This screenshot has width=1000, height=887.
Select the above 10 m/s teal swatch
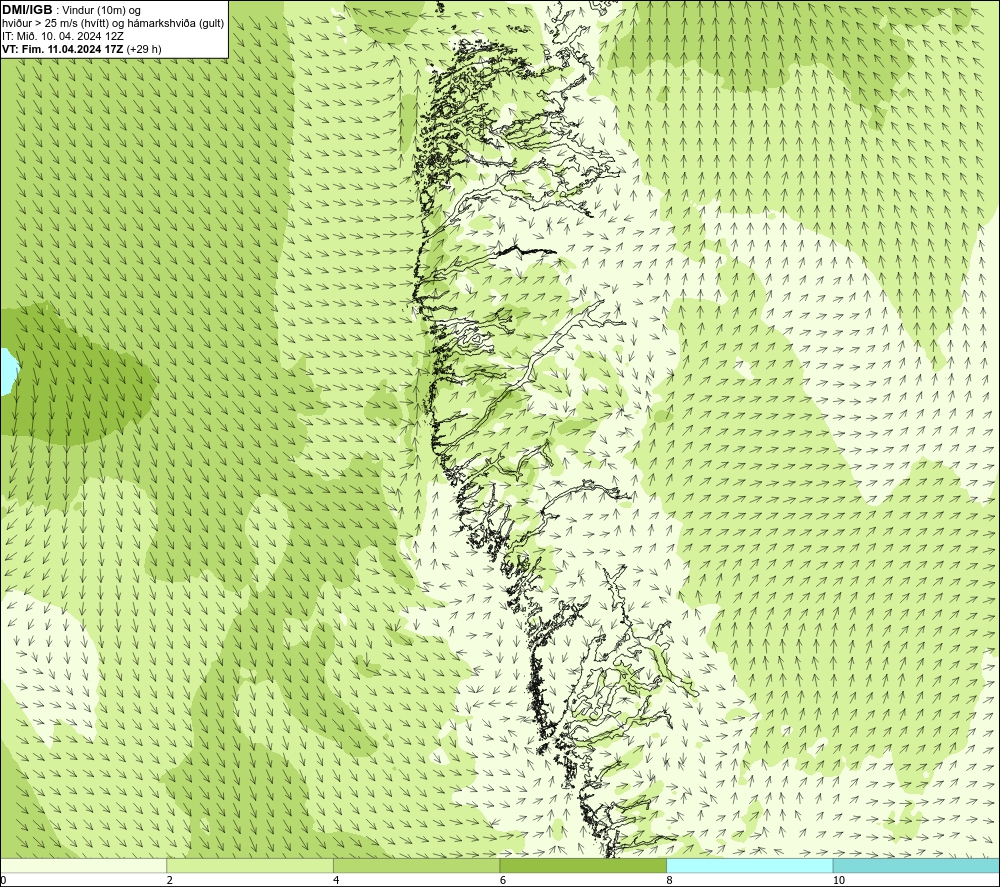click(x=916, y=865)
